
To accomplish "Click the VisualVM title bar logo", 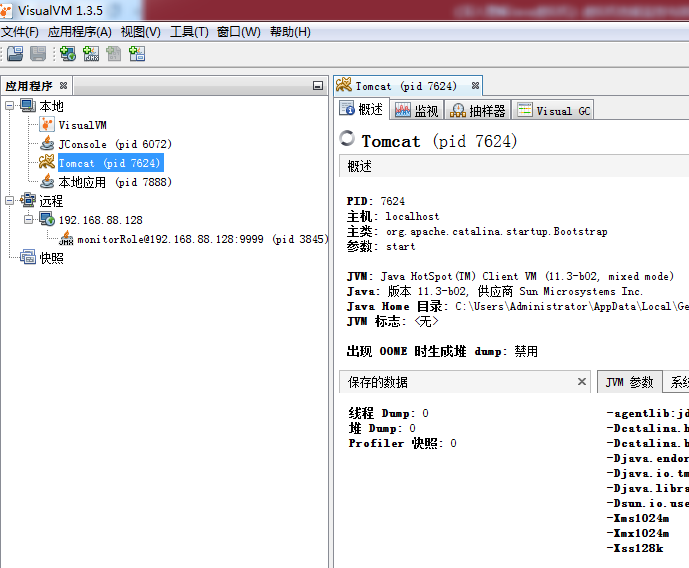I will (x=6, y=11).
